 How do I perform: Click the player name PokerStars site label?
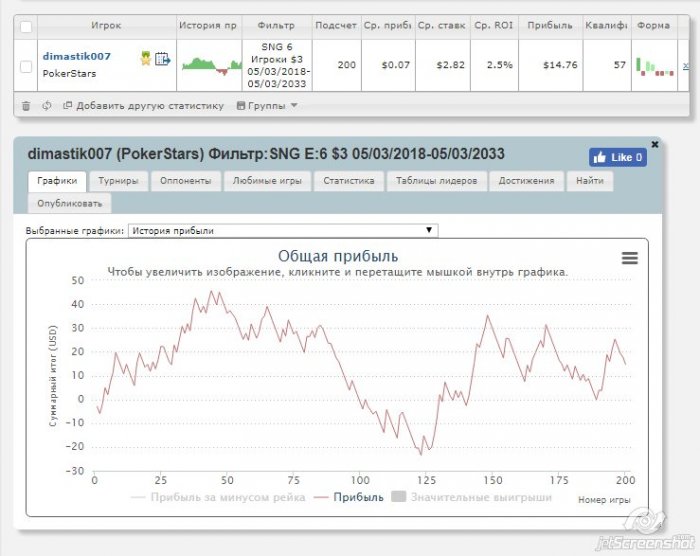(x=69, y=74)
